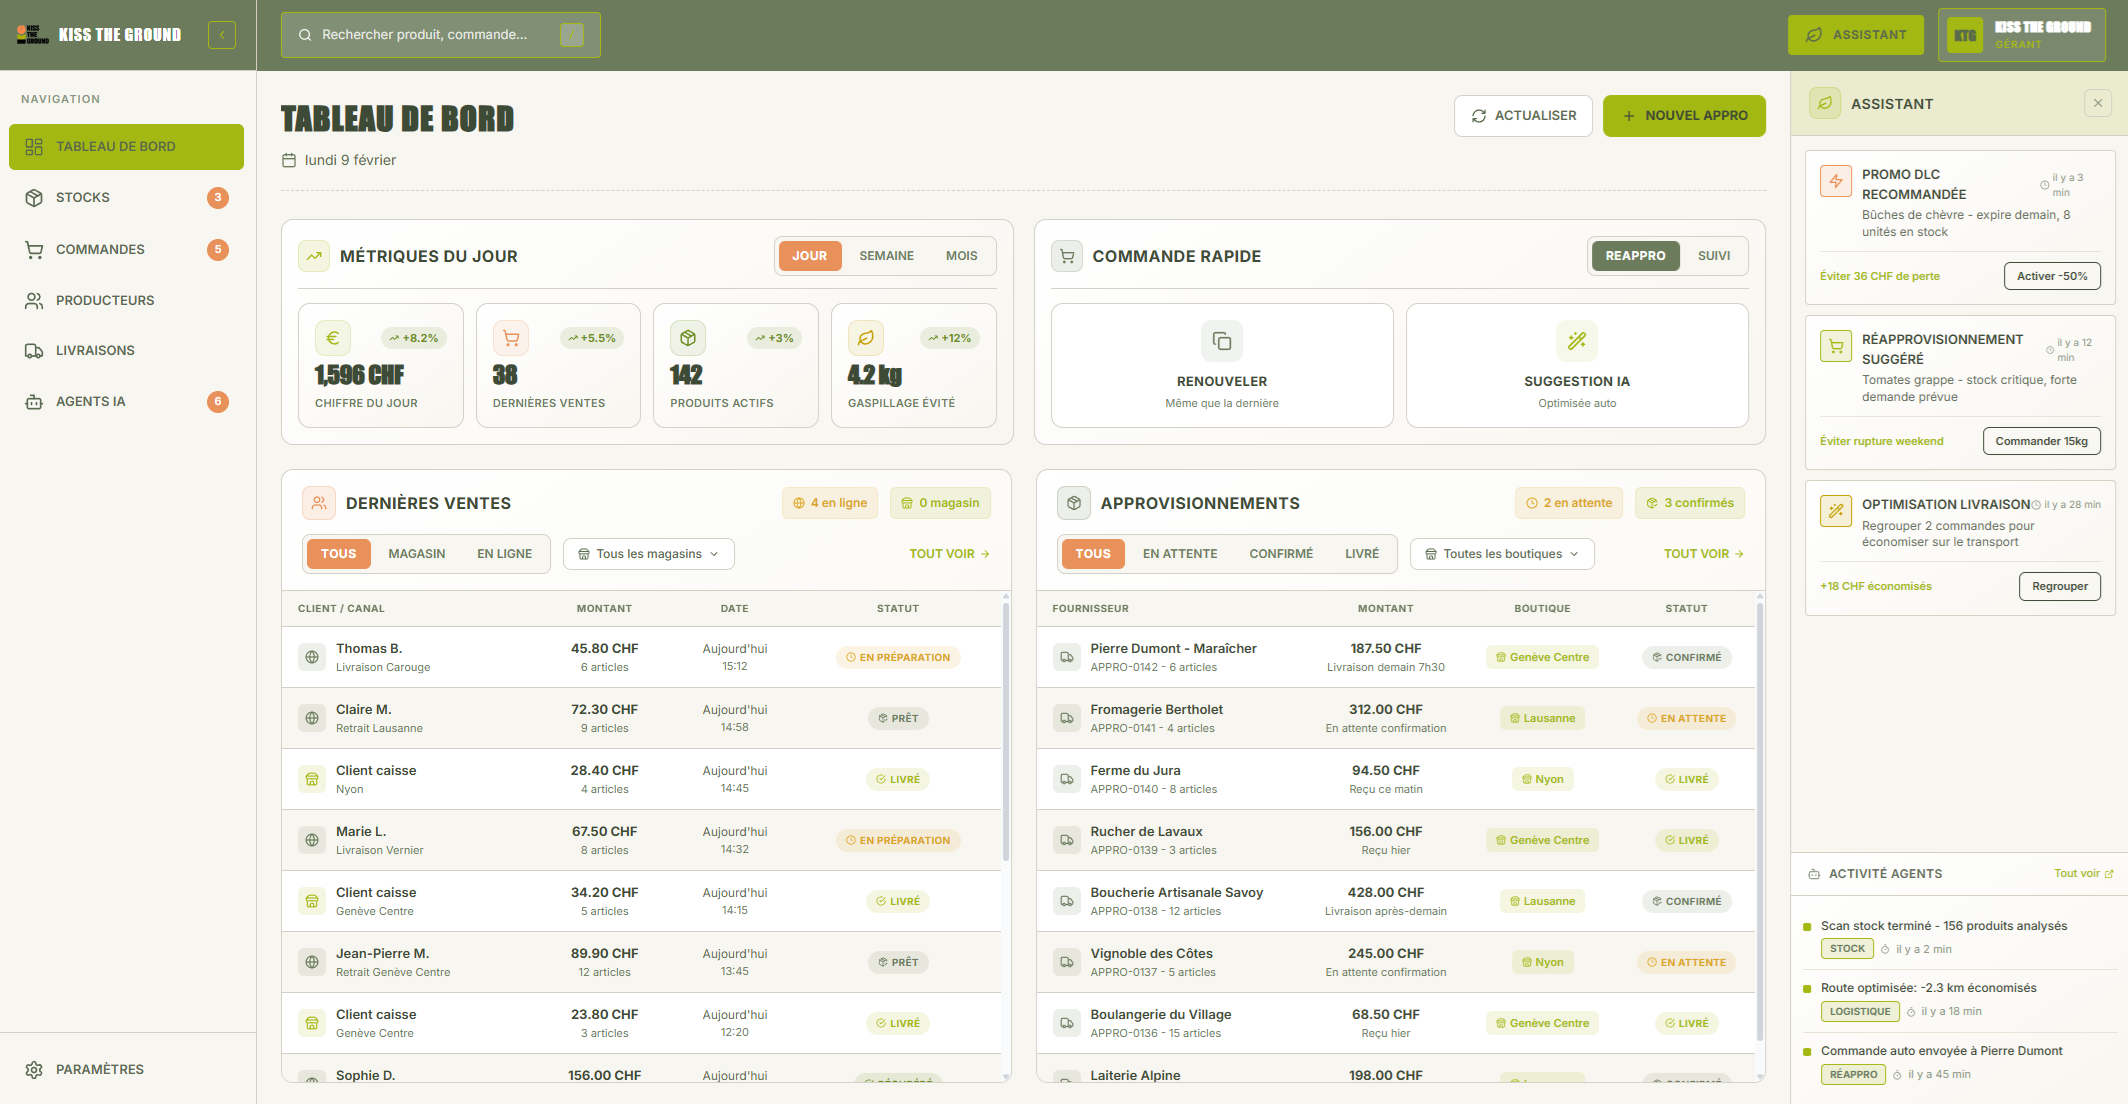Open settings via Paramètres gear icon
This screenshot has height=1104, width=2128.
coord(34,1070)
